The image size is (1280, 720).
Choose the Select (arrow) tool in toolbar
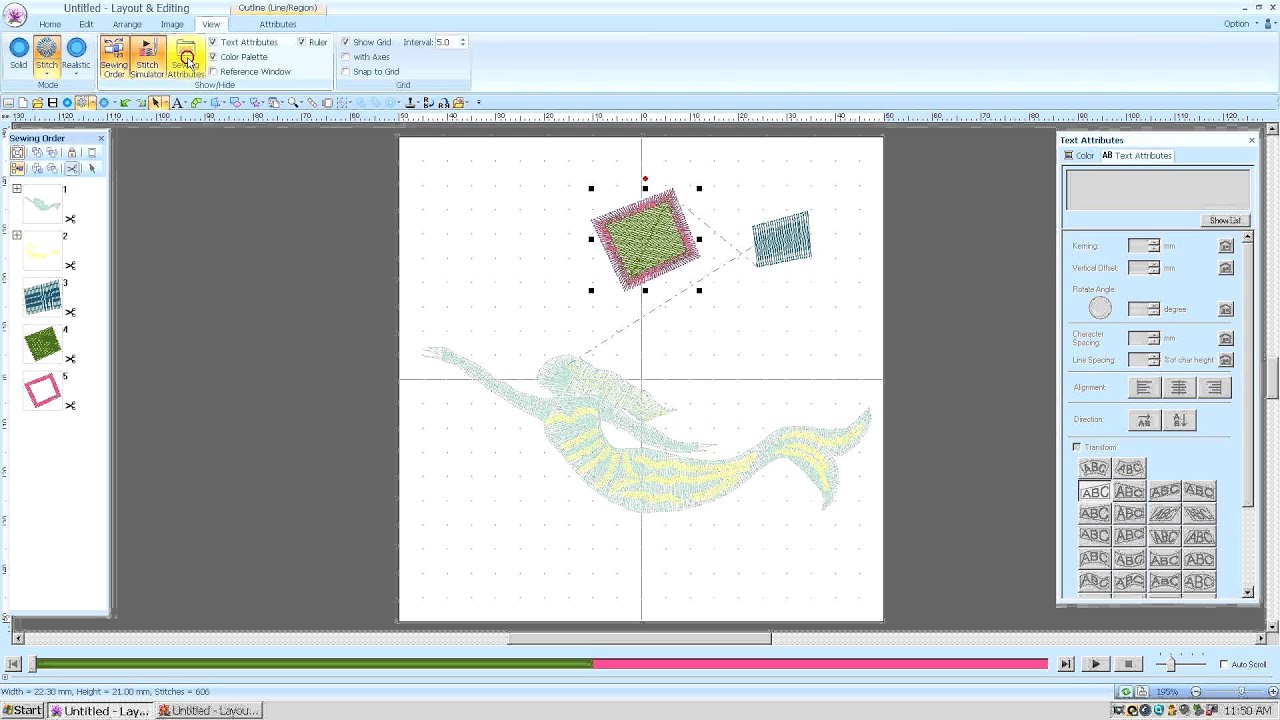point(155,102)
